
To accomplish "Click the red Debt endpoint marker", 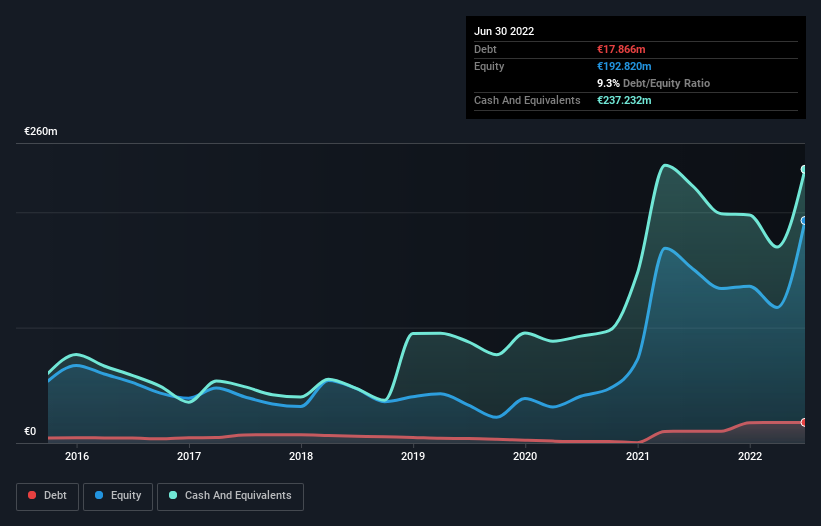I will click(804, 422).
